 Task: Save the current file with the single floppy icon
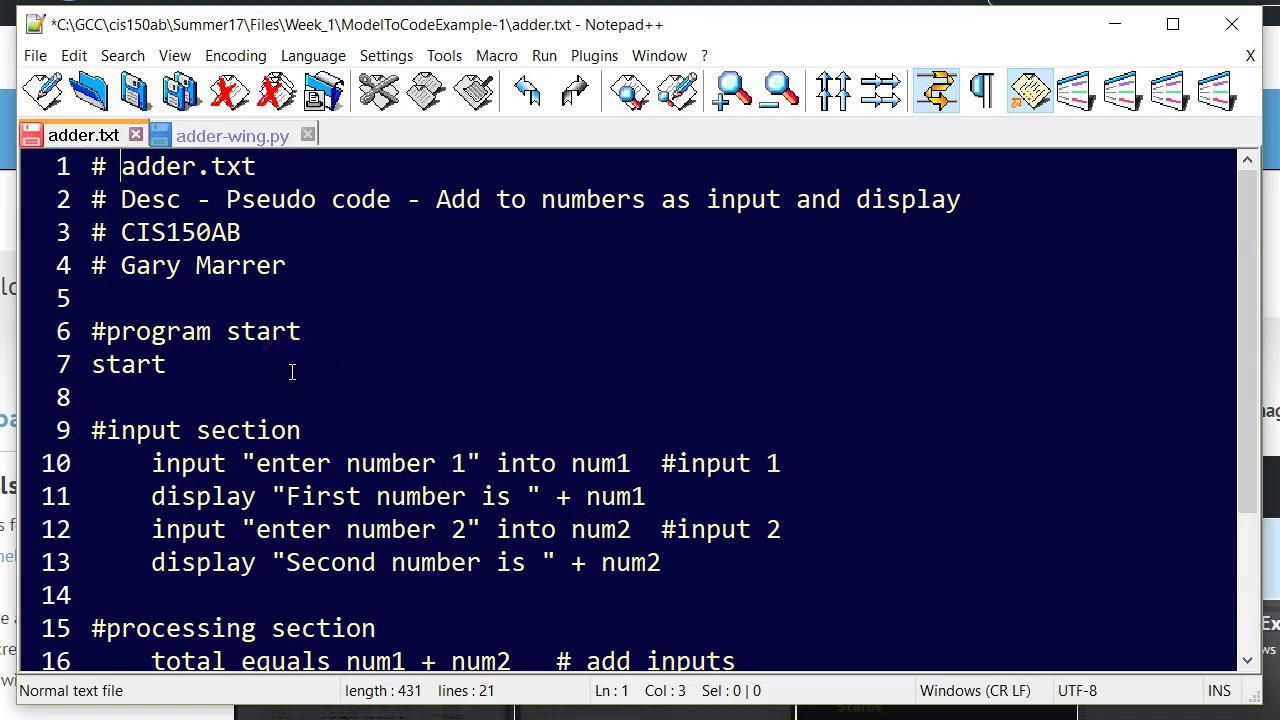pyautogui.click(x=134, y=92)
